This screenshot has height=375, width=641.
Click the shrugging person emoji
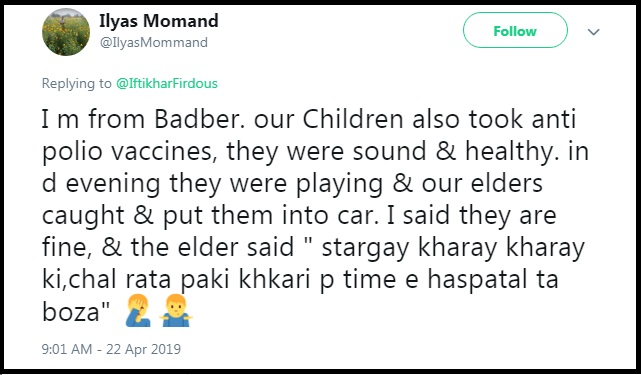[177, 311]
